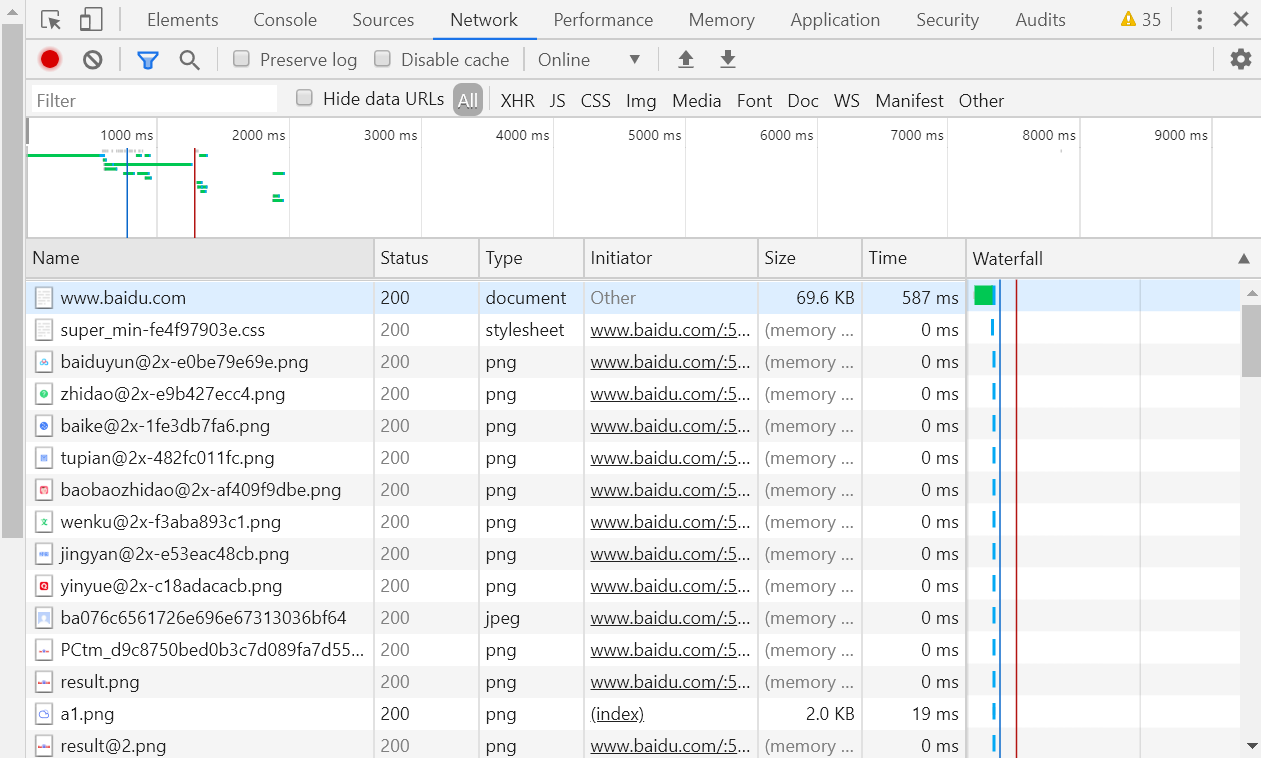Check Hide data URLs

pyautogui.click(x=304, y=99)
